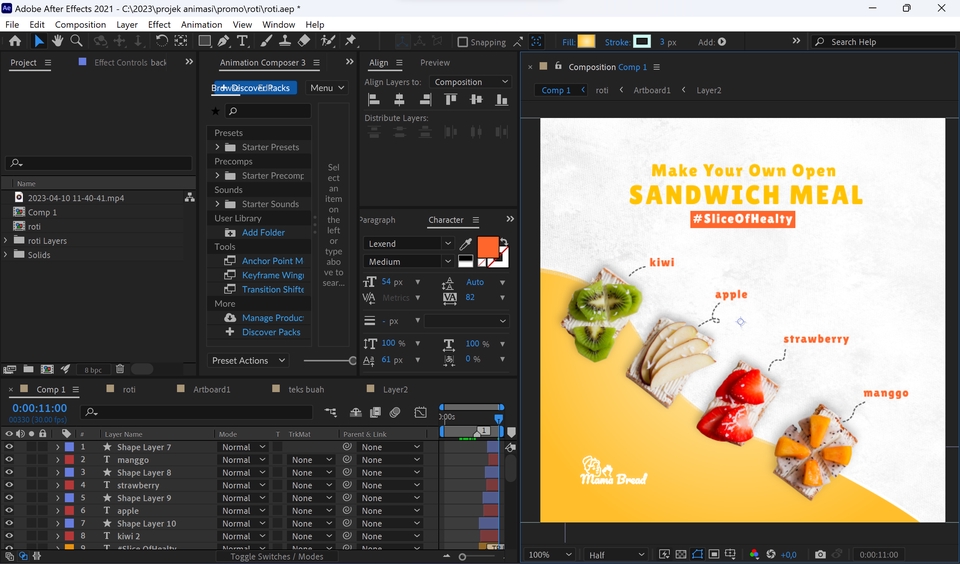960x564 pixels.
Task: Select the Zoom magnifier tool
Action: (77, 41)
